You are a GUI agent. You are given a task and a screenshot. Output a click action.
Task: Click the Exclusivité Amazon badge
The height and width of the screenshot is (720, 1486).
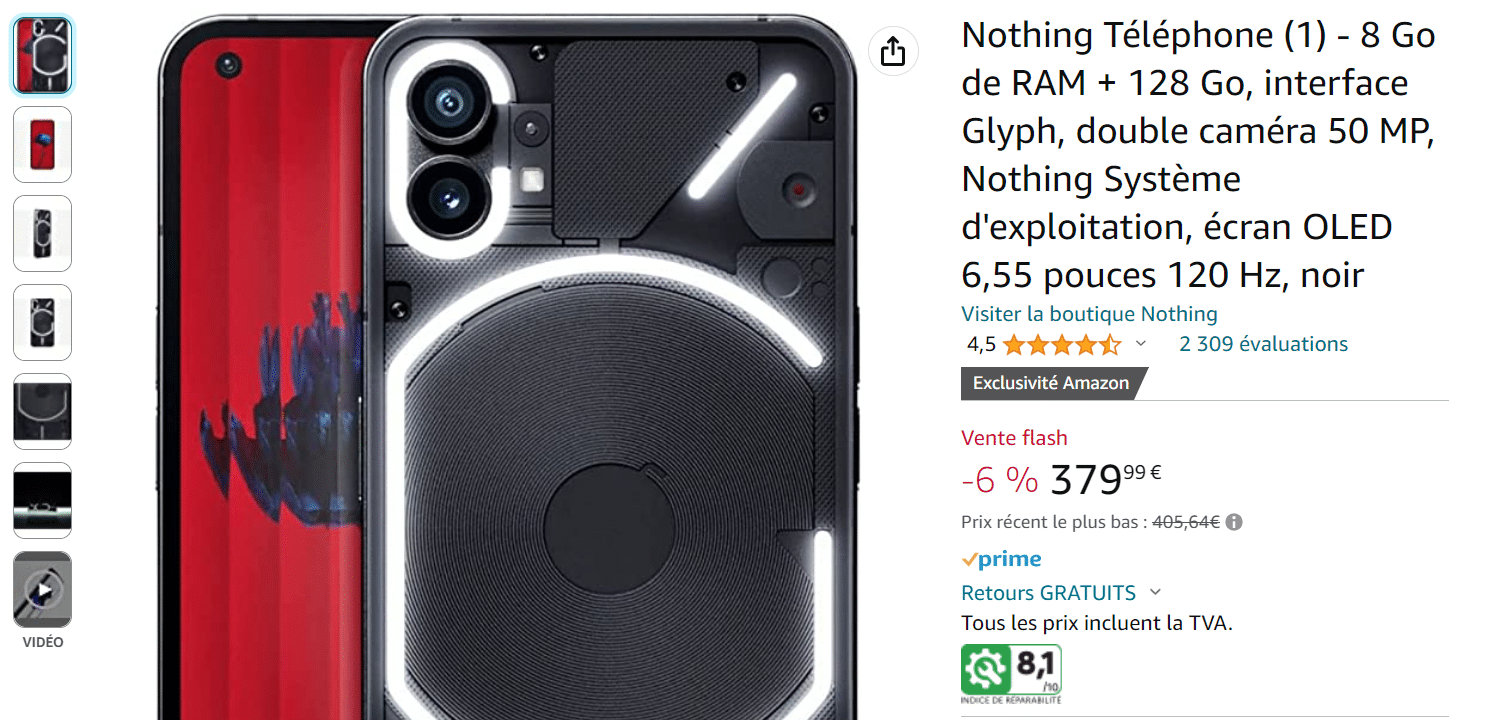pyautogui.click(x=1054, y=383)
